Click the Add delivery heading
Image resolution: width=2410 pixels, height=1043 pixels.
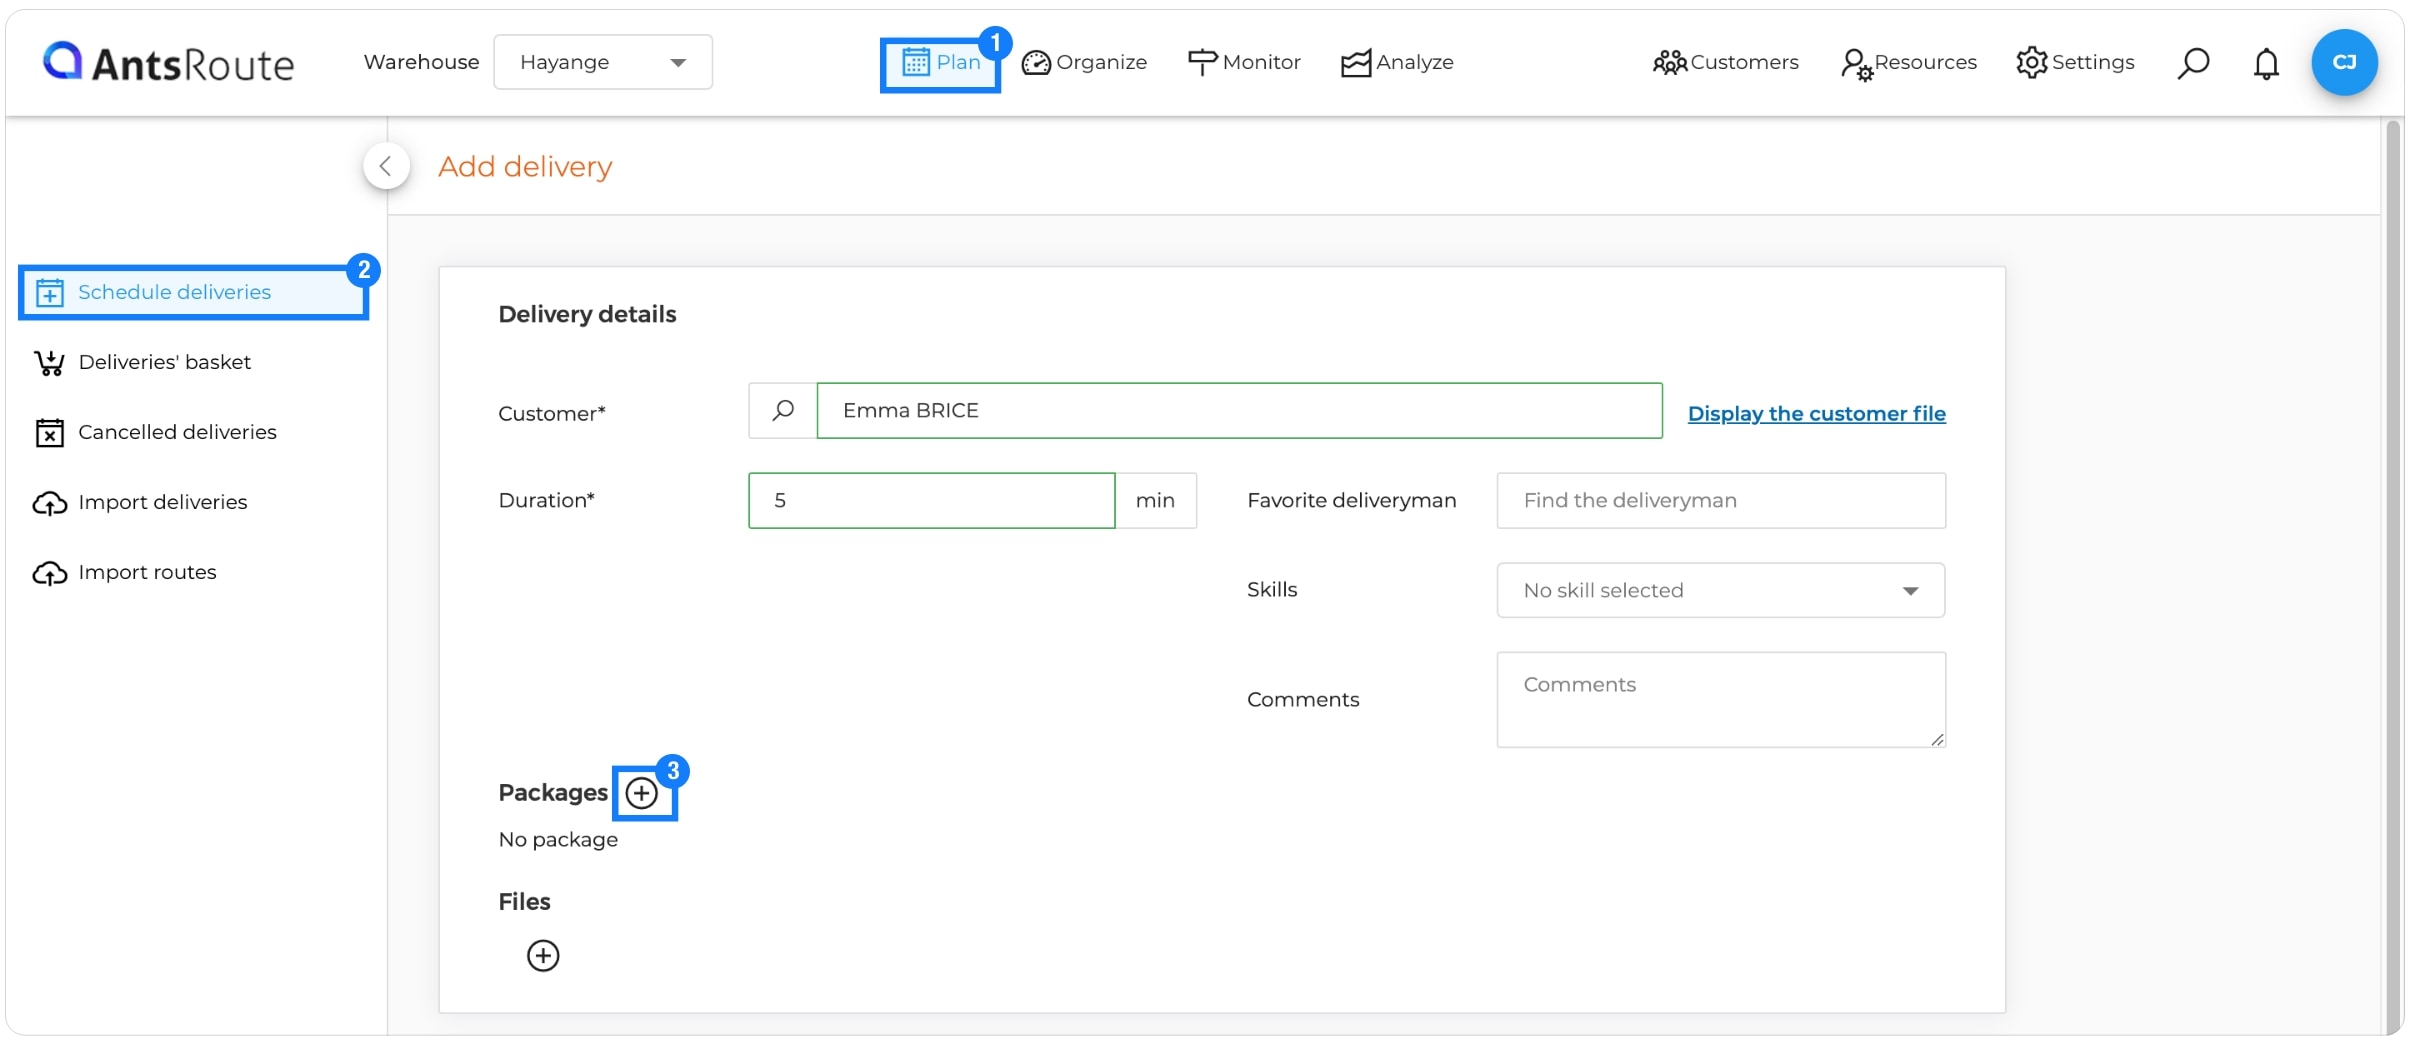(525, 166)
